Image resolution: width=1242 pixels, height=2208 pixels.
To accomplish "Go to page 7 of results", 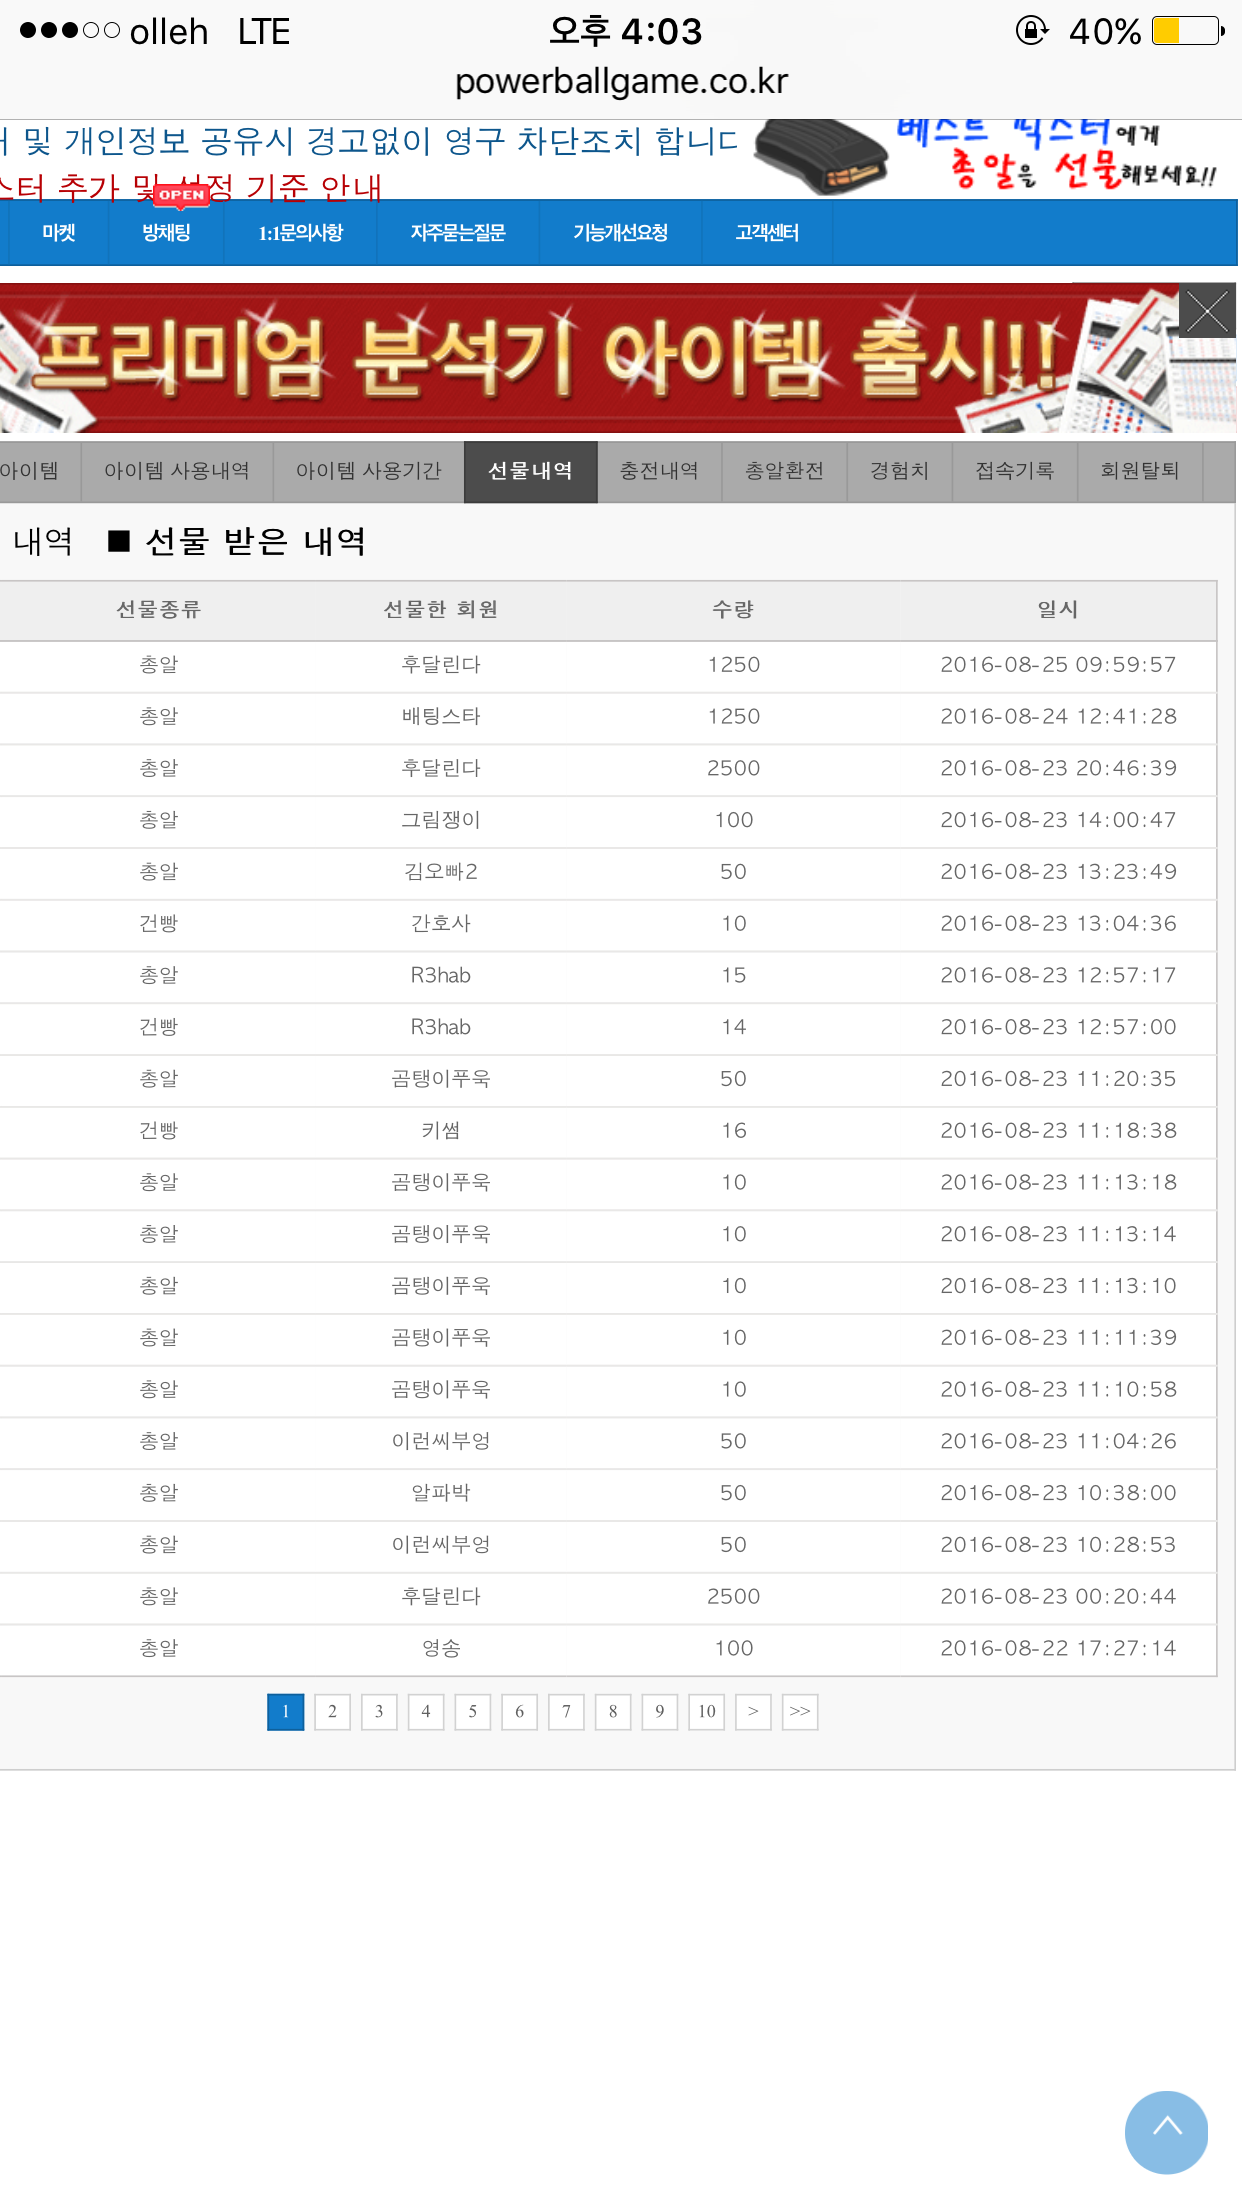I will (566, 1711).
